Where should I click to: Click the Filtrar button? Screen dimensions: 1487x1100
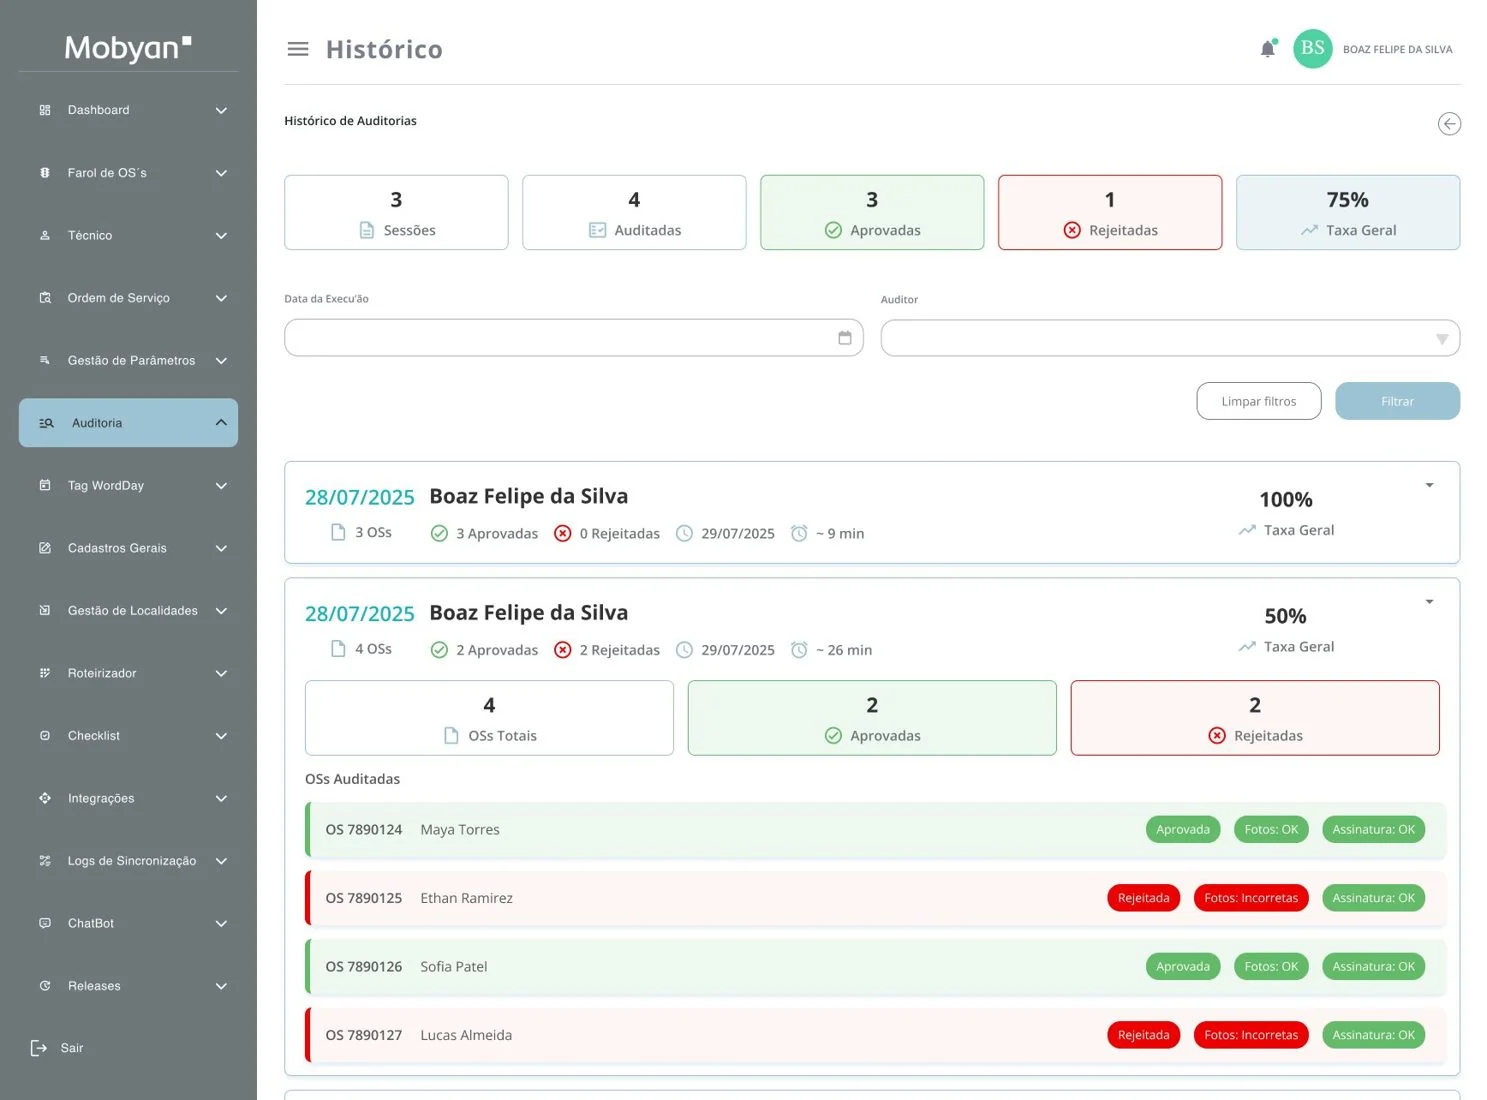[1397, 401]
